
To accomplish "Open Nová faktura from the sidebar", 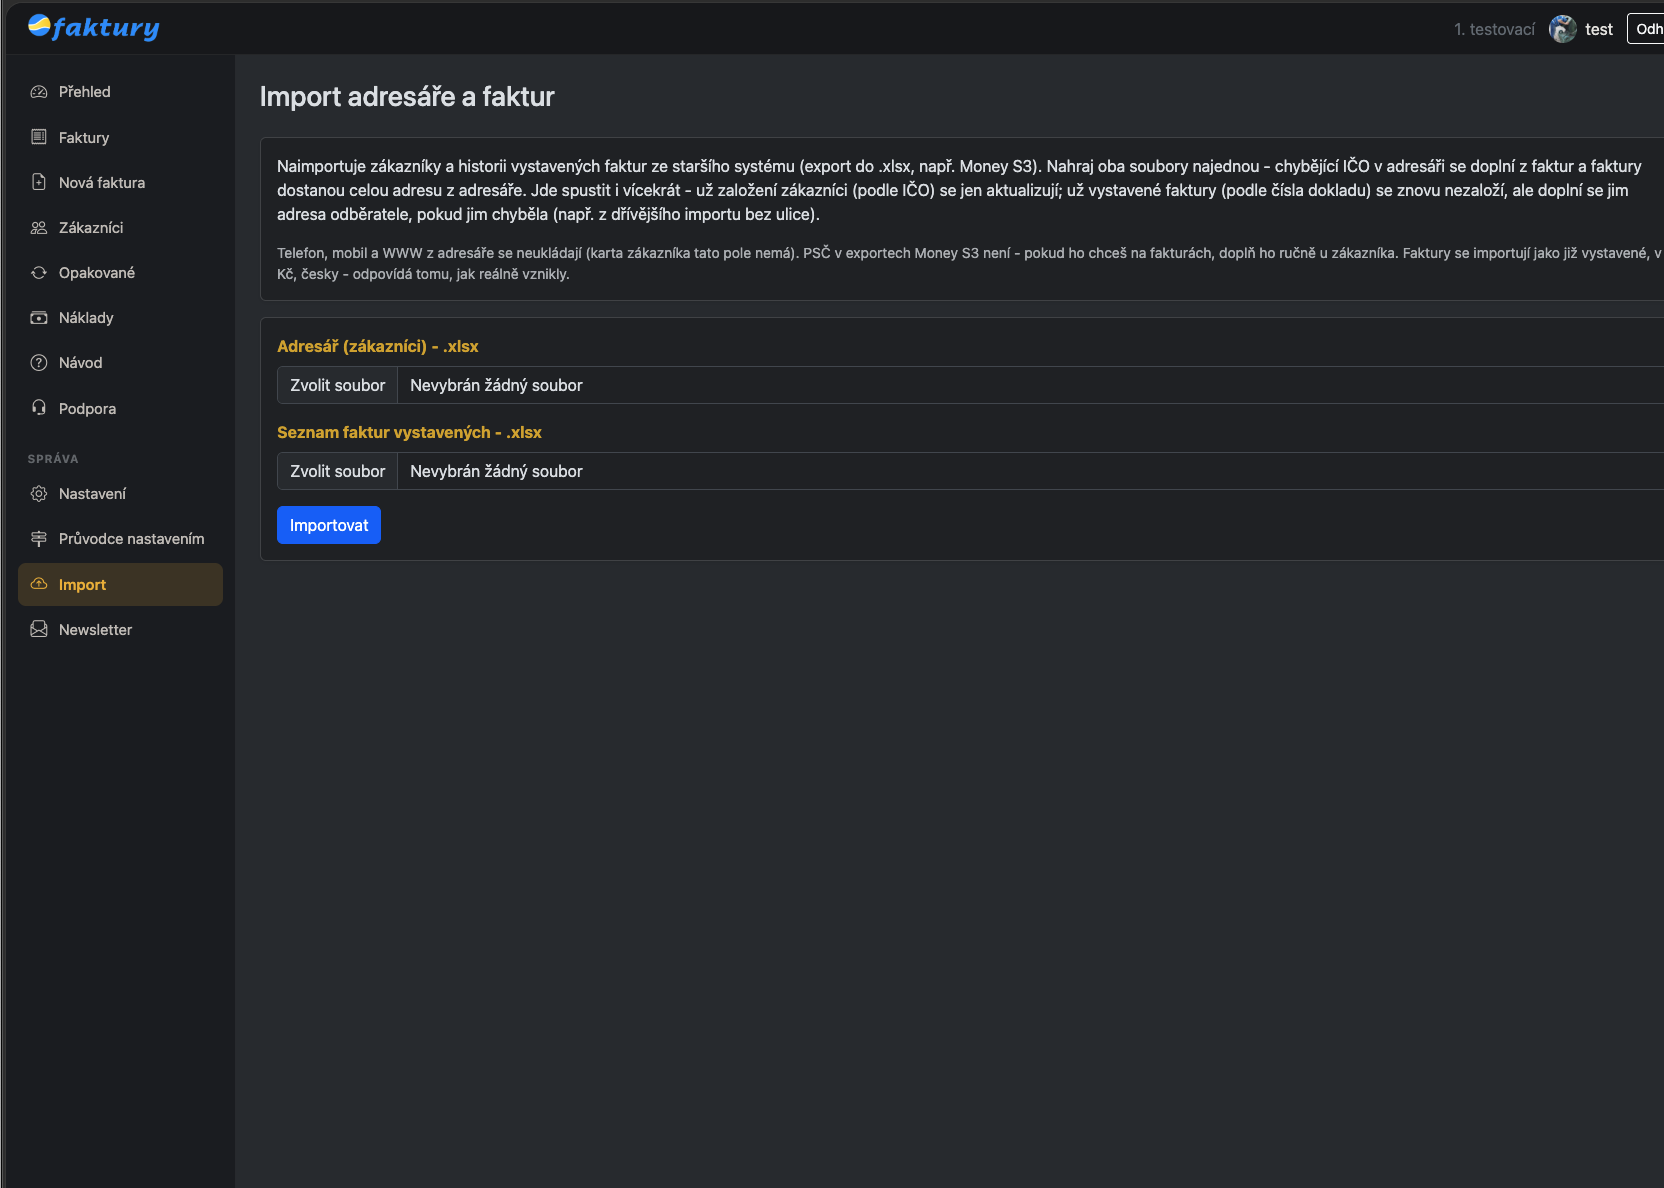I will [120, 182].
